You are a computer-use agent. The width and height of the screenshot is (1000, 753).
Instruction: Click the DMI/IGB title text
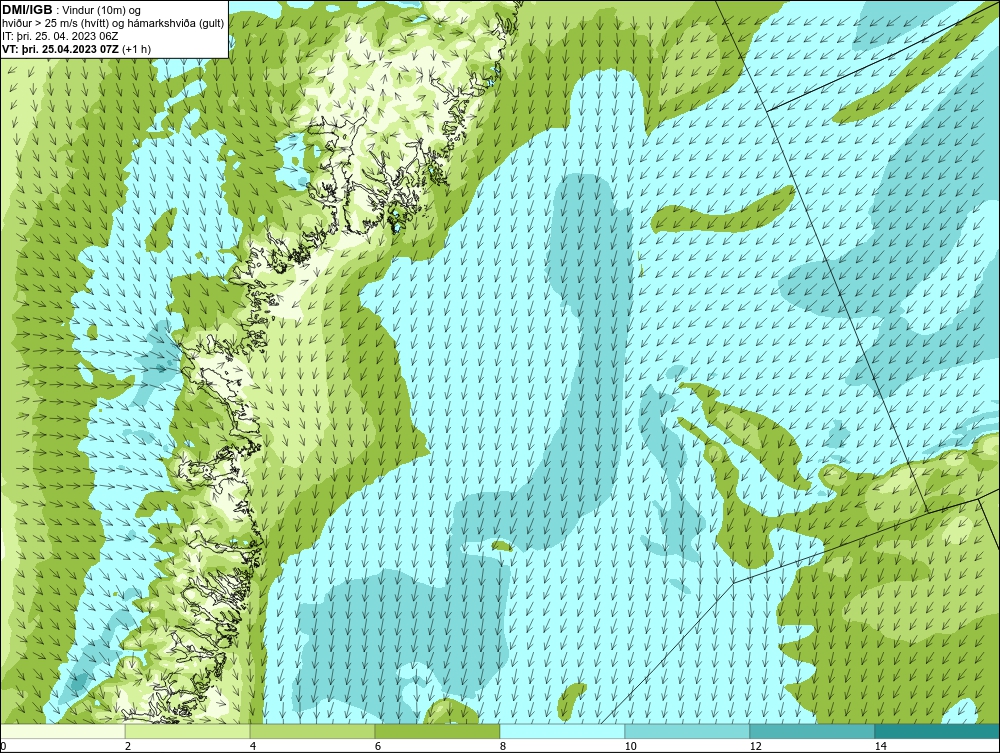coord(27,10)
